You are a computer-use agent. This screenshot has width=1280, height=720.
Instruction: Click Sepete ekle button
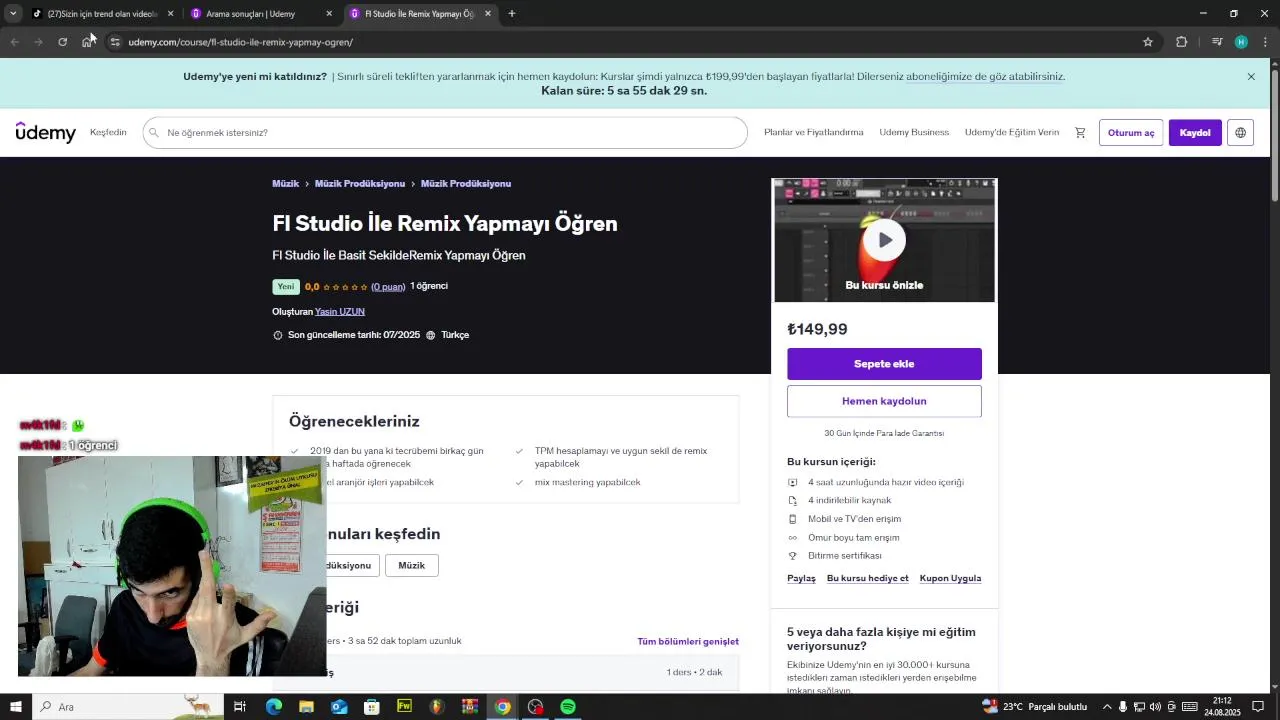click(x=884, y=364)
